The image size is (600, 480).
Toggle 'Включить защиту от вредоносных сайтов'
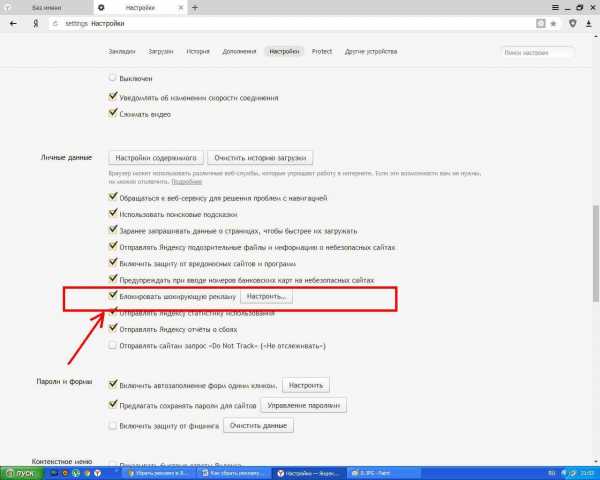112,263
